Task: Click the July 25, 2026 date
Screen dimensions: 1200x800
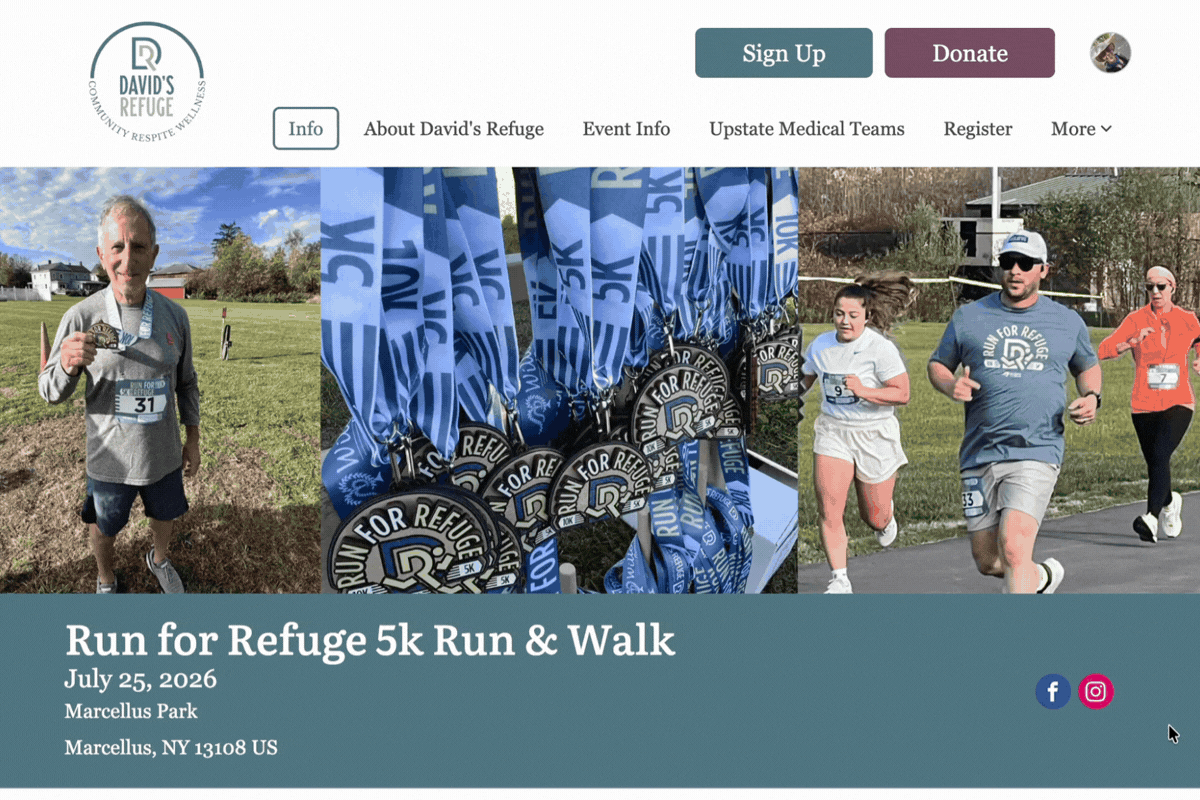Action: click(141, 680)
